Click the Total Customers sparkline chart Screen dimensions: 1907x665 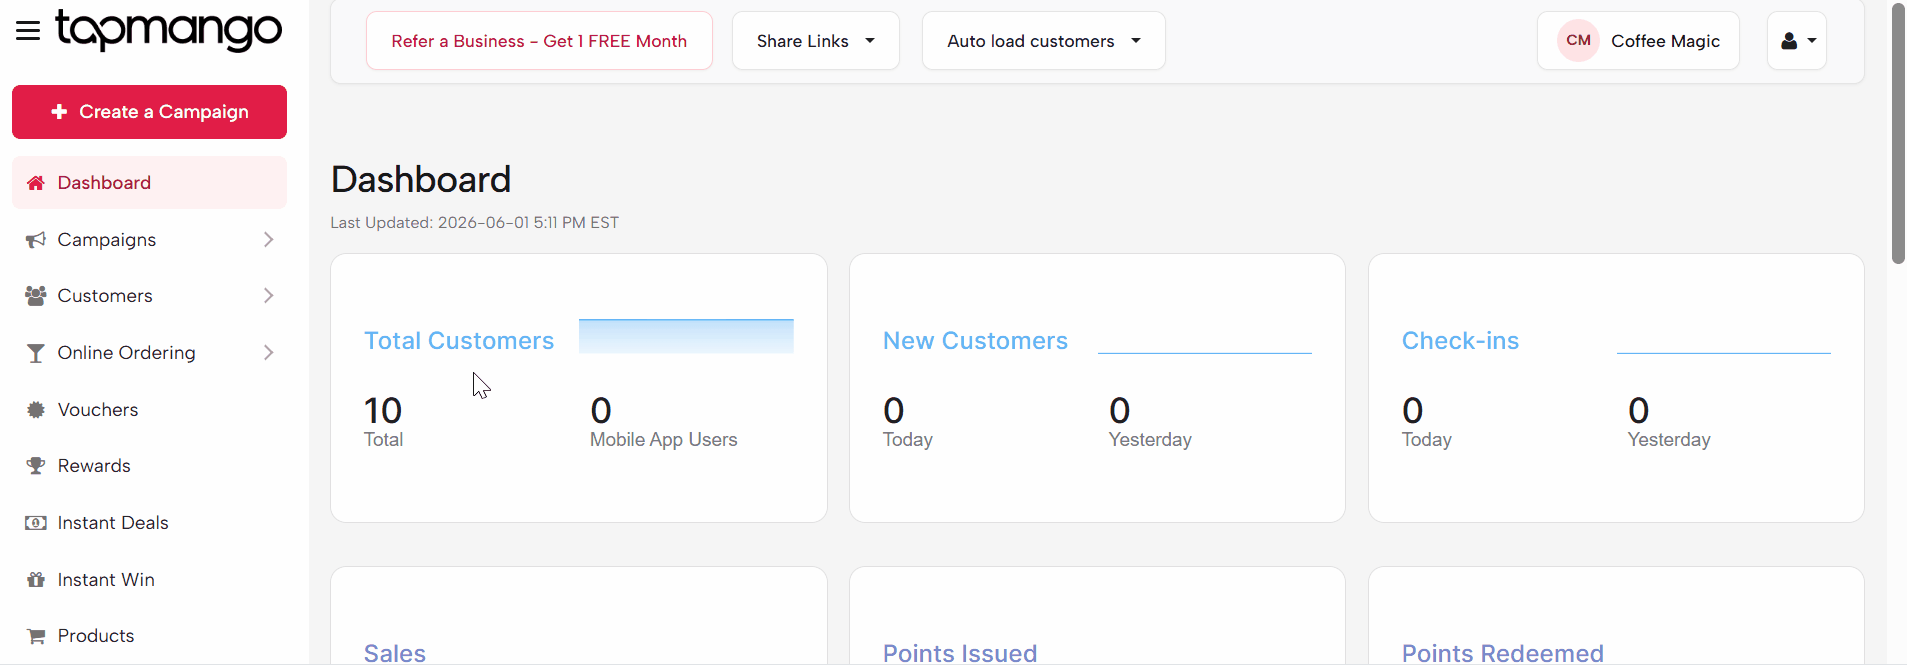[x=686, y=336]
